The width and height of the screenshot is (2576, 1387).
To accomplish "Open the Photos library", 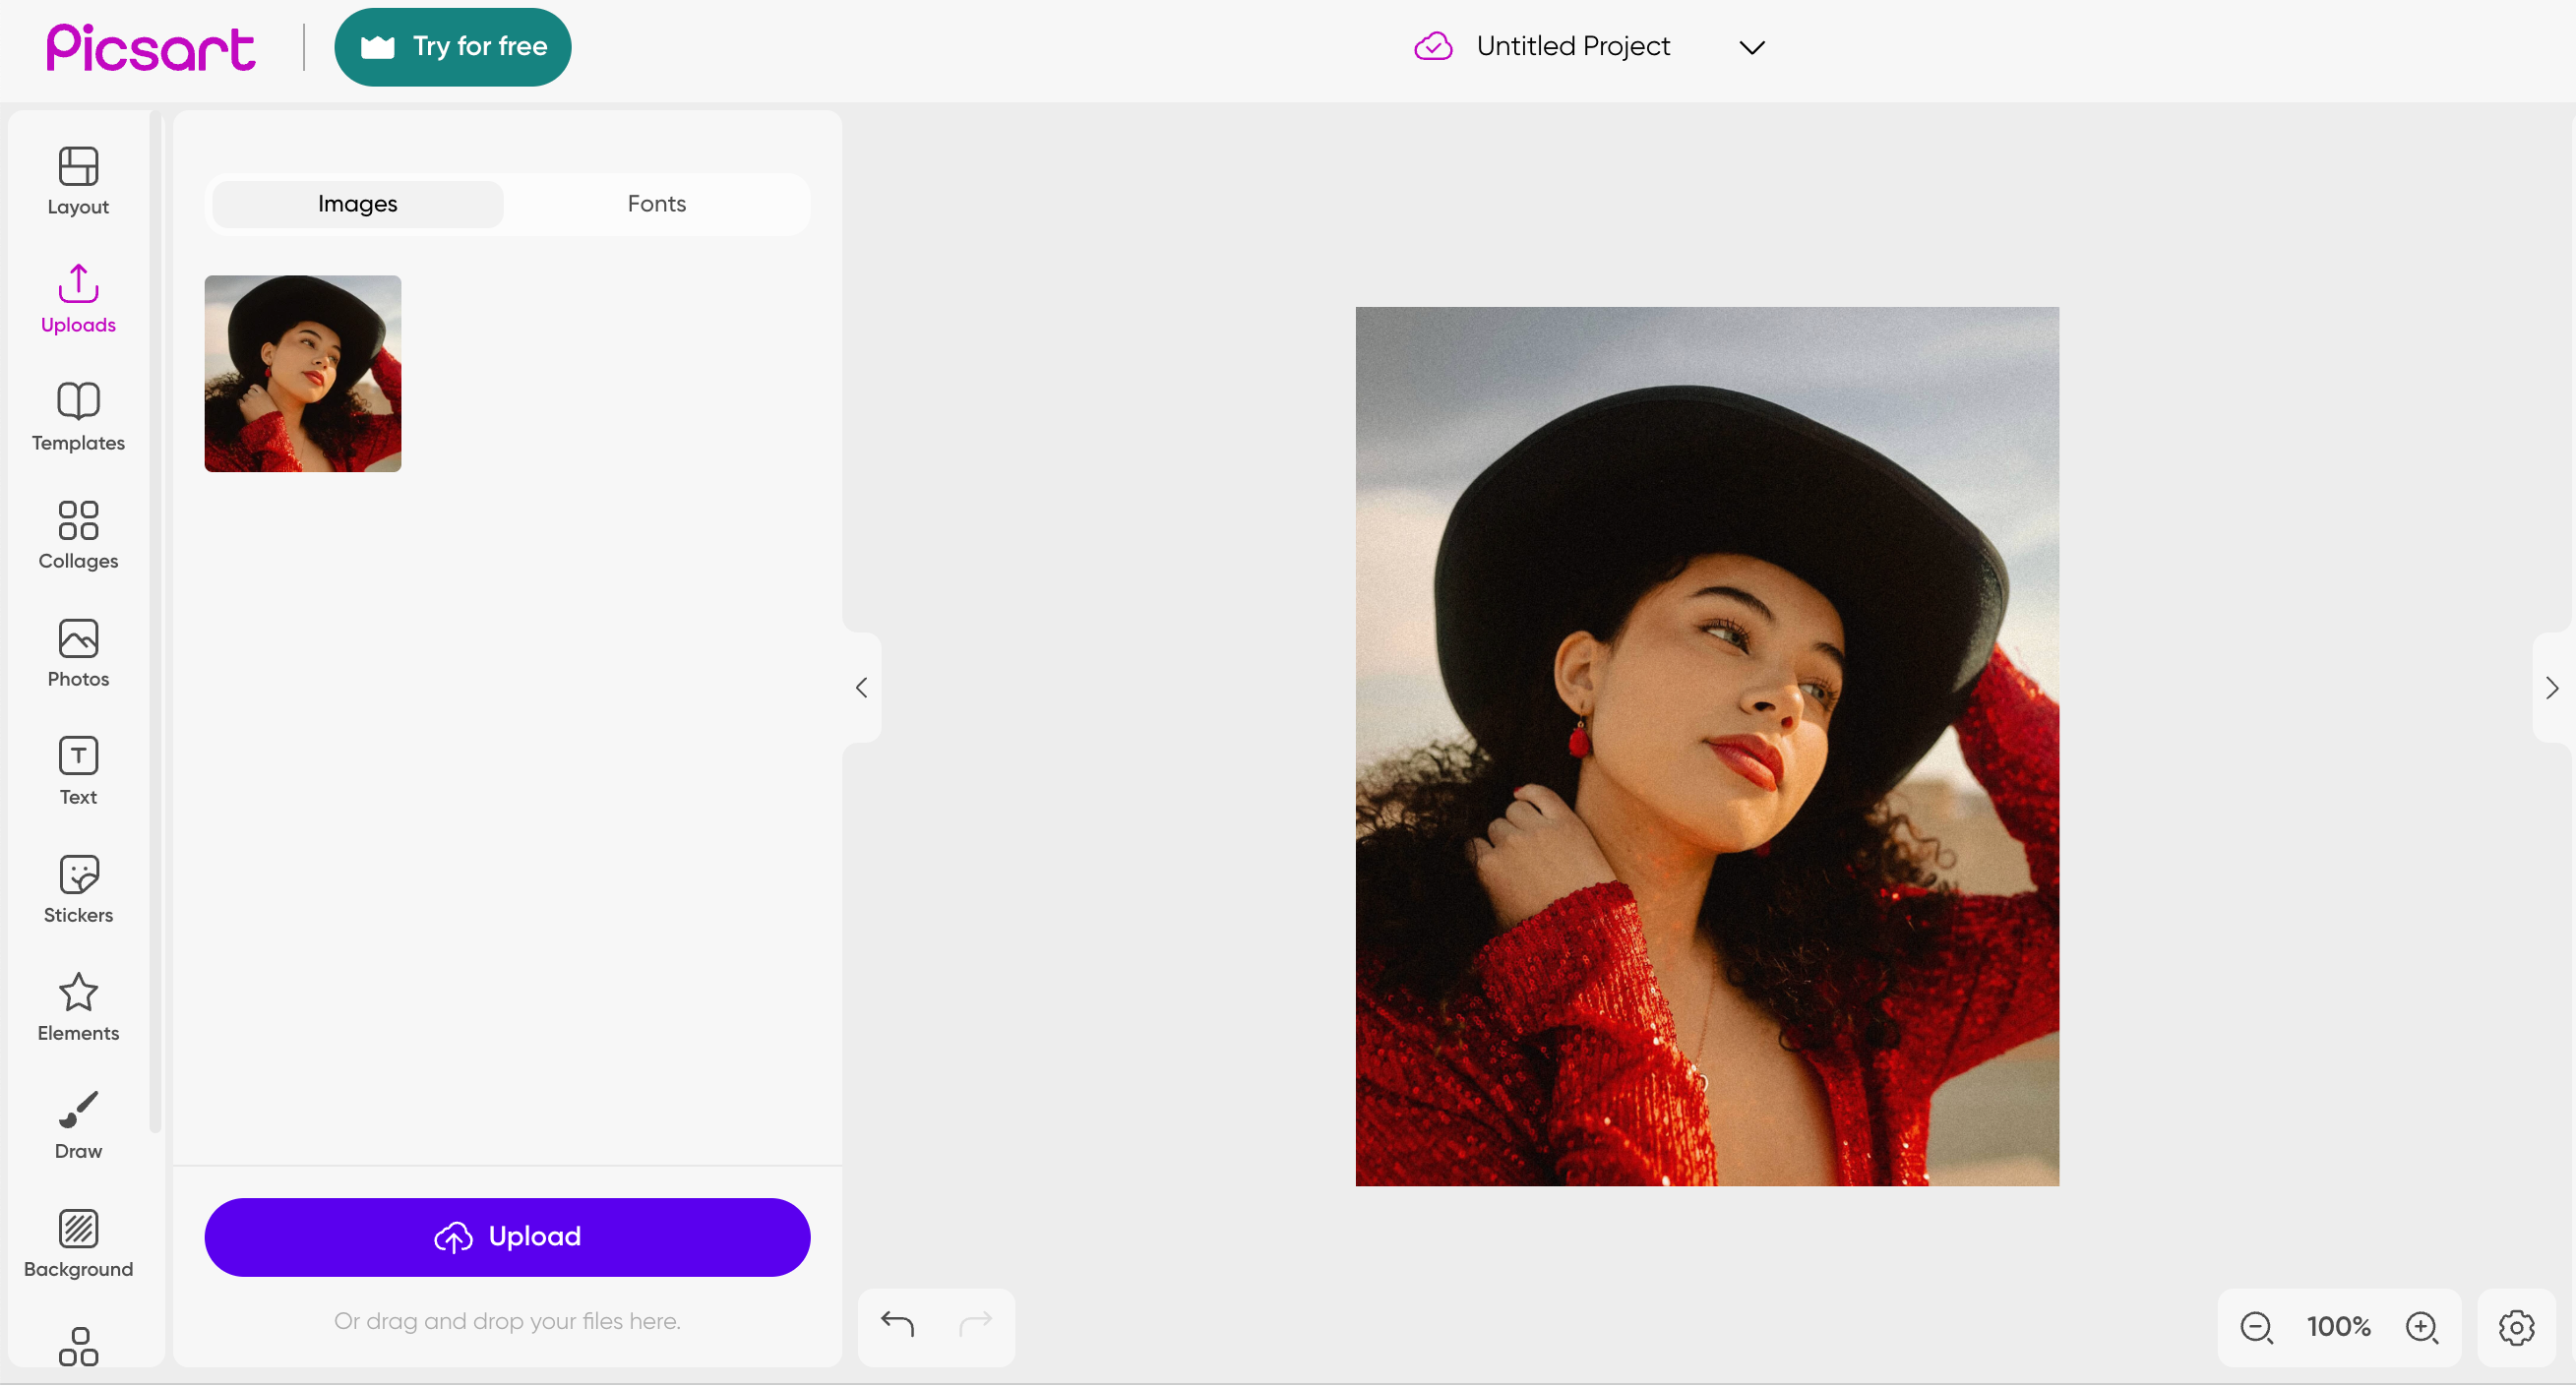I will (x=78, y=653).
